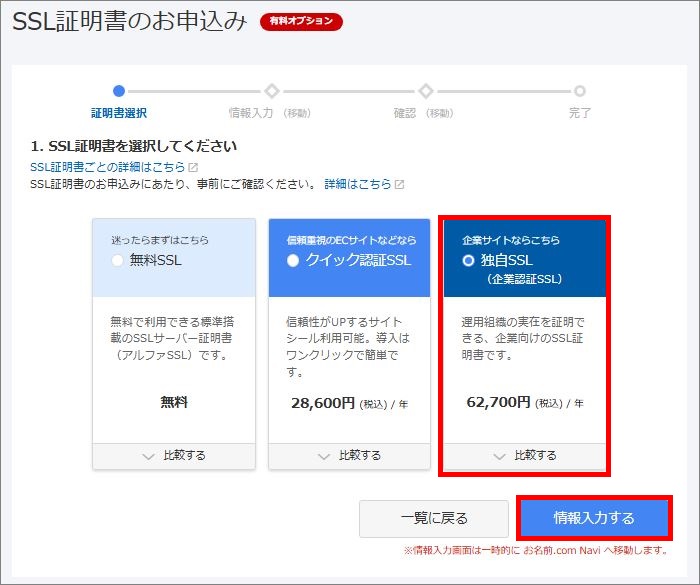700x585 pixels.
Task: Expand 比較する under the 無料SSL card
Action: (174, 455)
